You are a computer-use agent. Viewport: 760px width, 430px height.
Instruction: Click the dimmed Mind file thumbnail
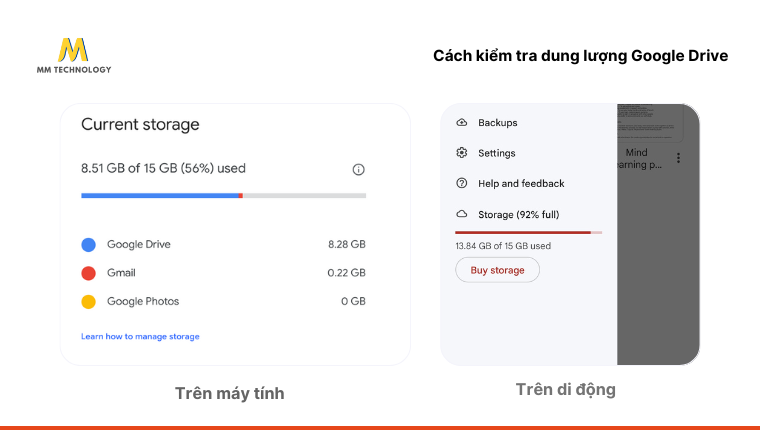(x=650, y=123)
